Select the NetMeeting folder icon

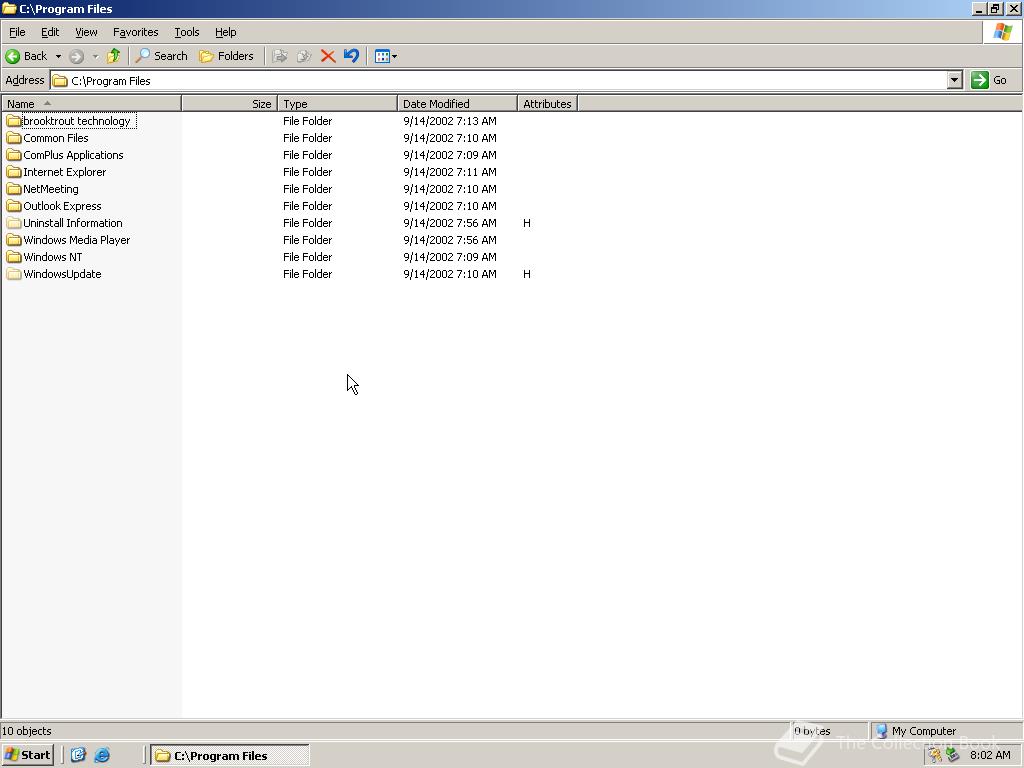[14, 189]
